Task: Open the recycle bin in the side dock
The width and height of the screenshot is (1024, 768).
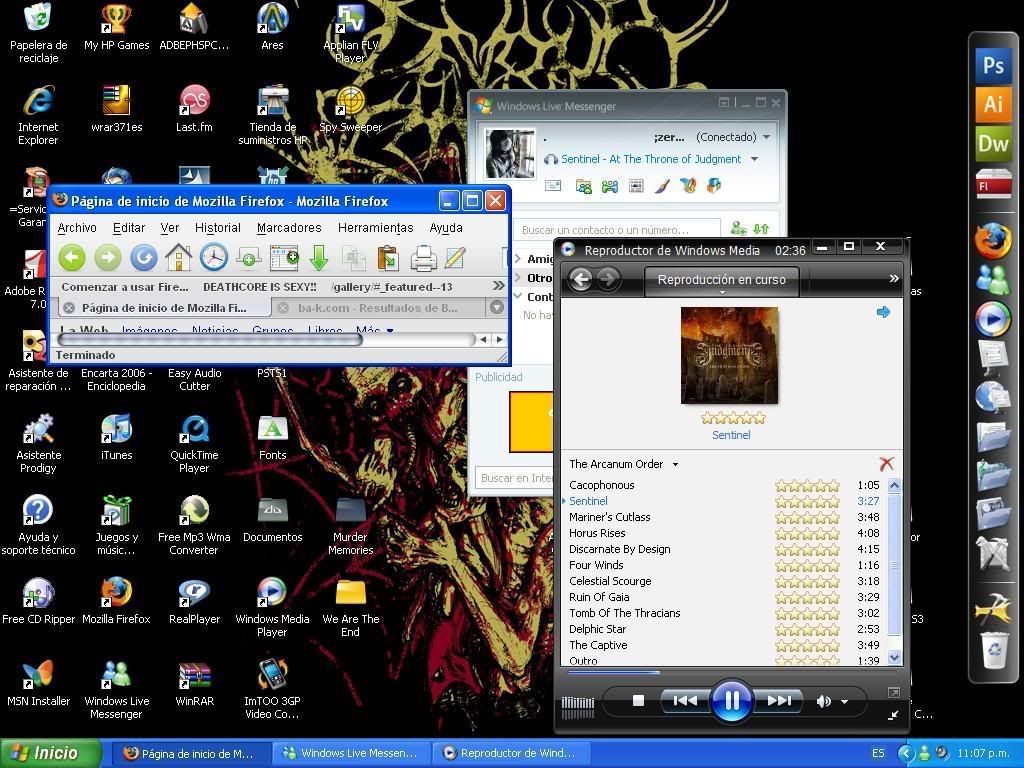Action: coord(993,650)
